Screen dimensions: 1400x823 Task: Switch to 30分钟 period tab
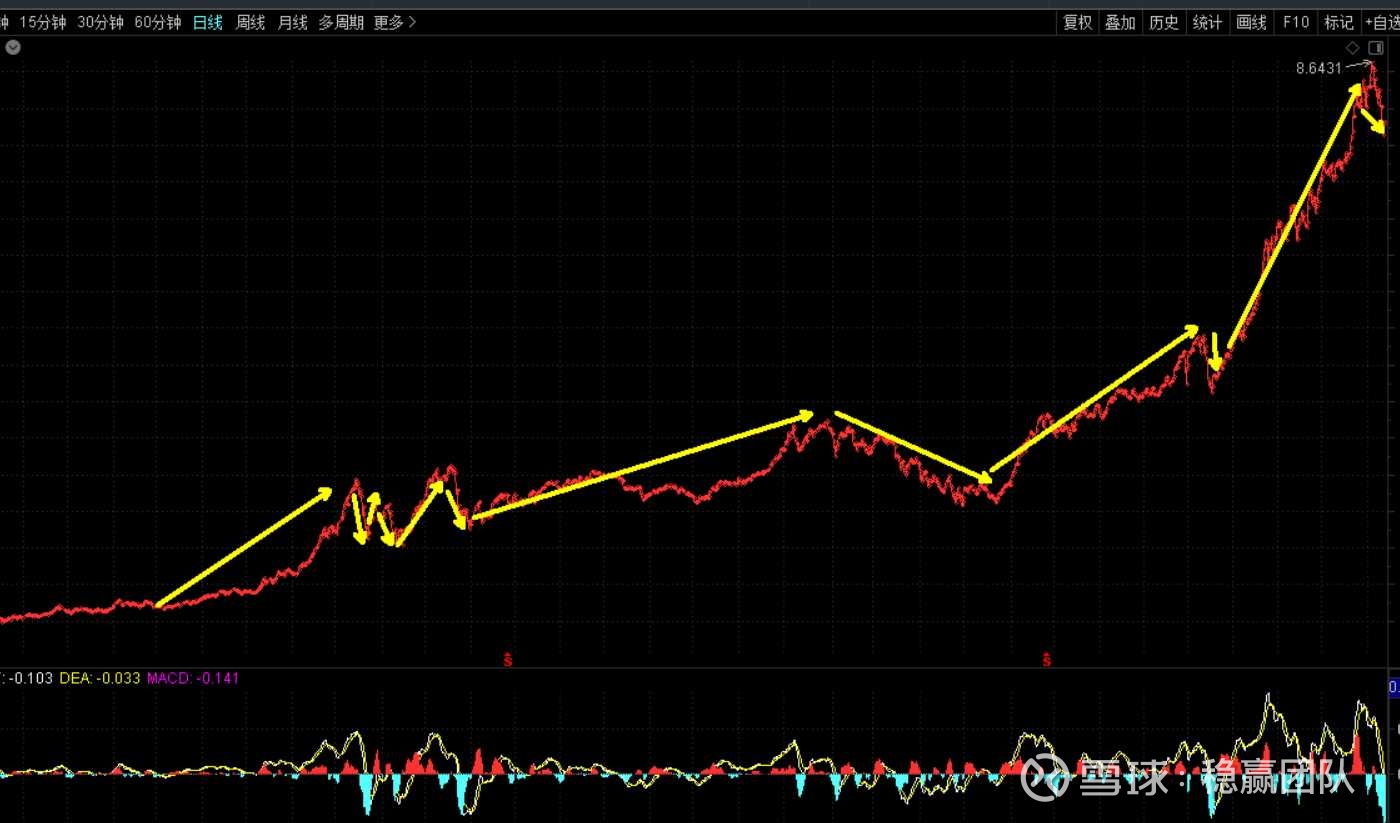click(x=101, y=22)
